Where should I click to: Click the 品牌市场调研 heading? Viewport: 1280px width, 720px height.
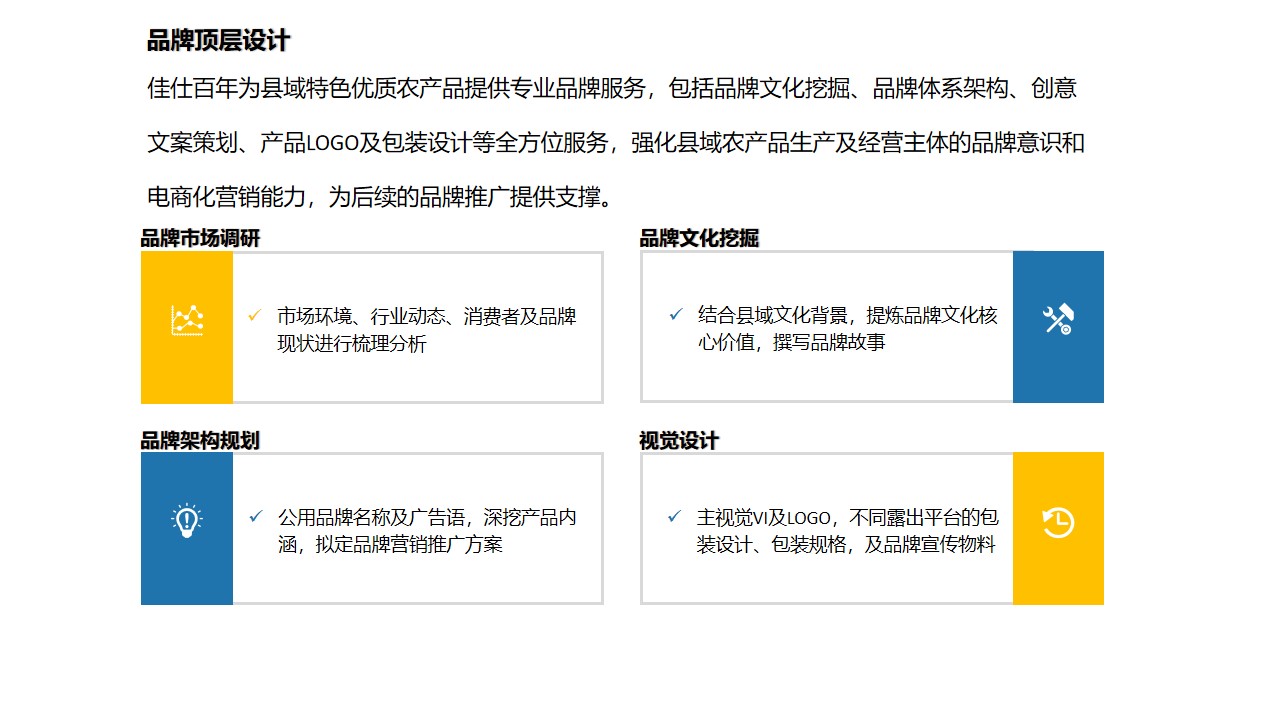[x=200, y=238]
